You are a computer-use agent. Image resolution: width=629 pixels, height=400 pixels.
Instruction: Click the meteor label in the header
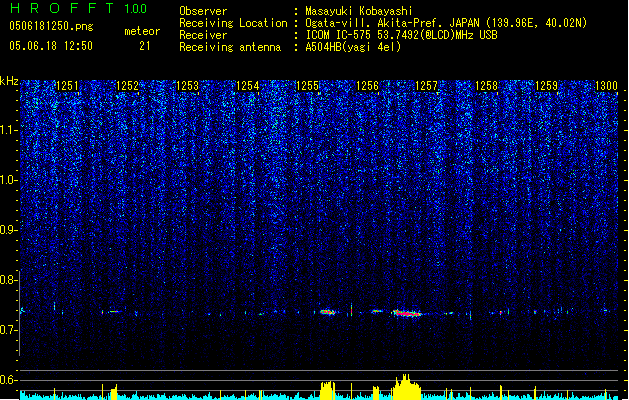click(x=142, y=31)
